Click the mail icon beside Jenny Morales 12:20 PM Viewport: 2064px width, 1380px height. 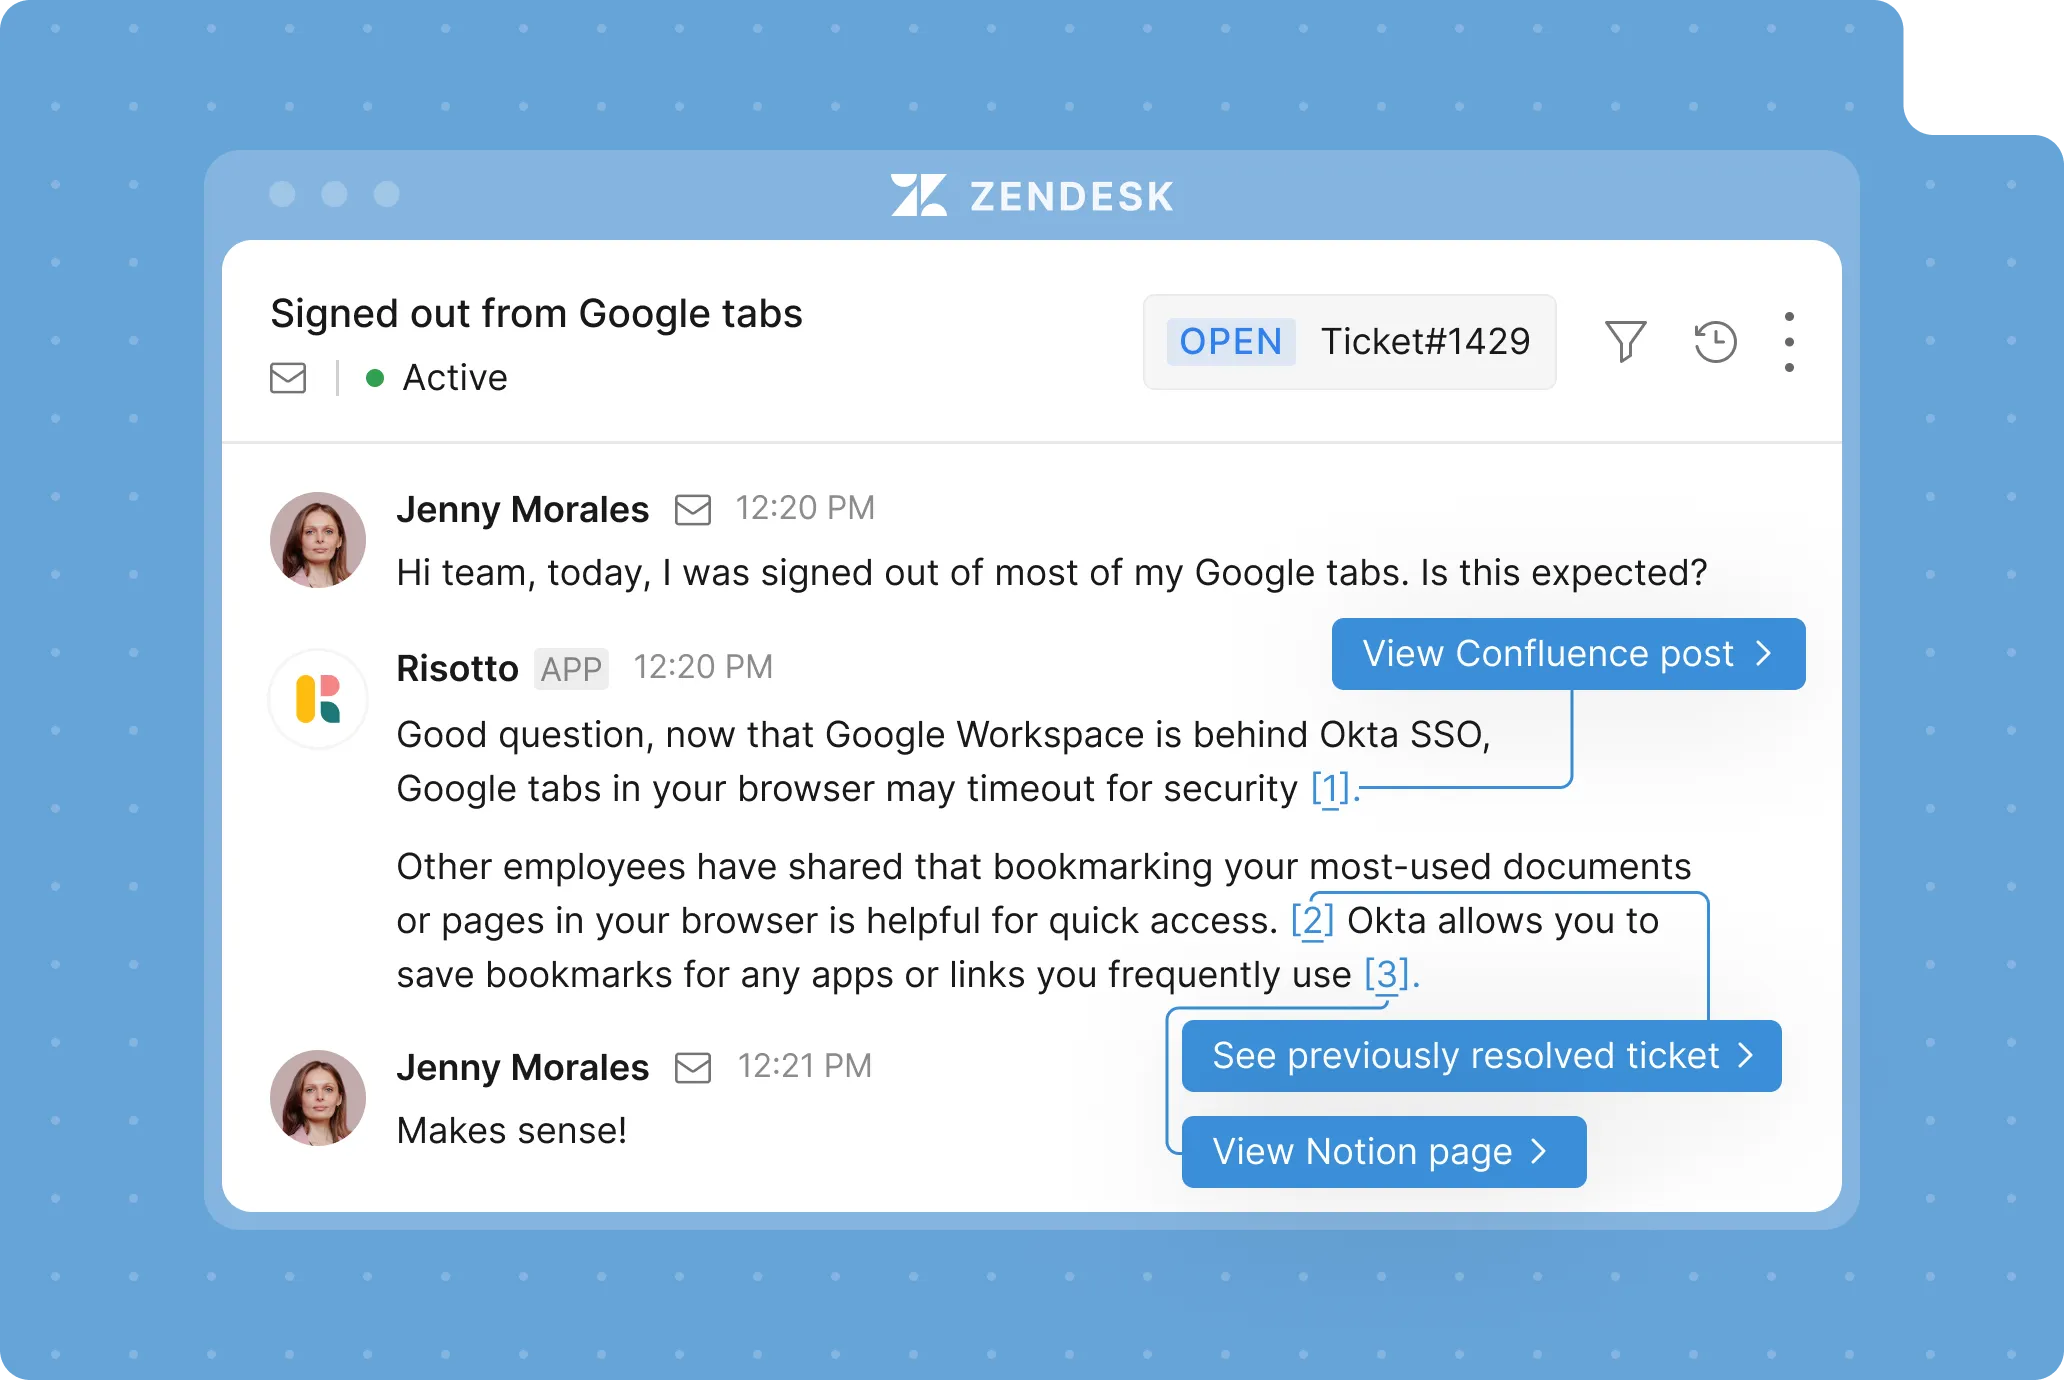[693, 509]
